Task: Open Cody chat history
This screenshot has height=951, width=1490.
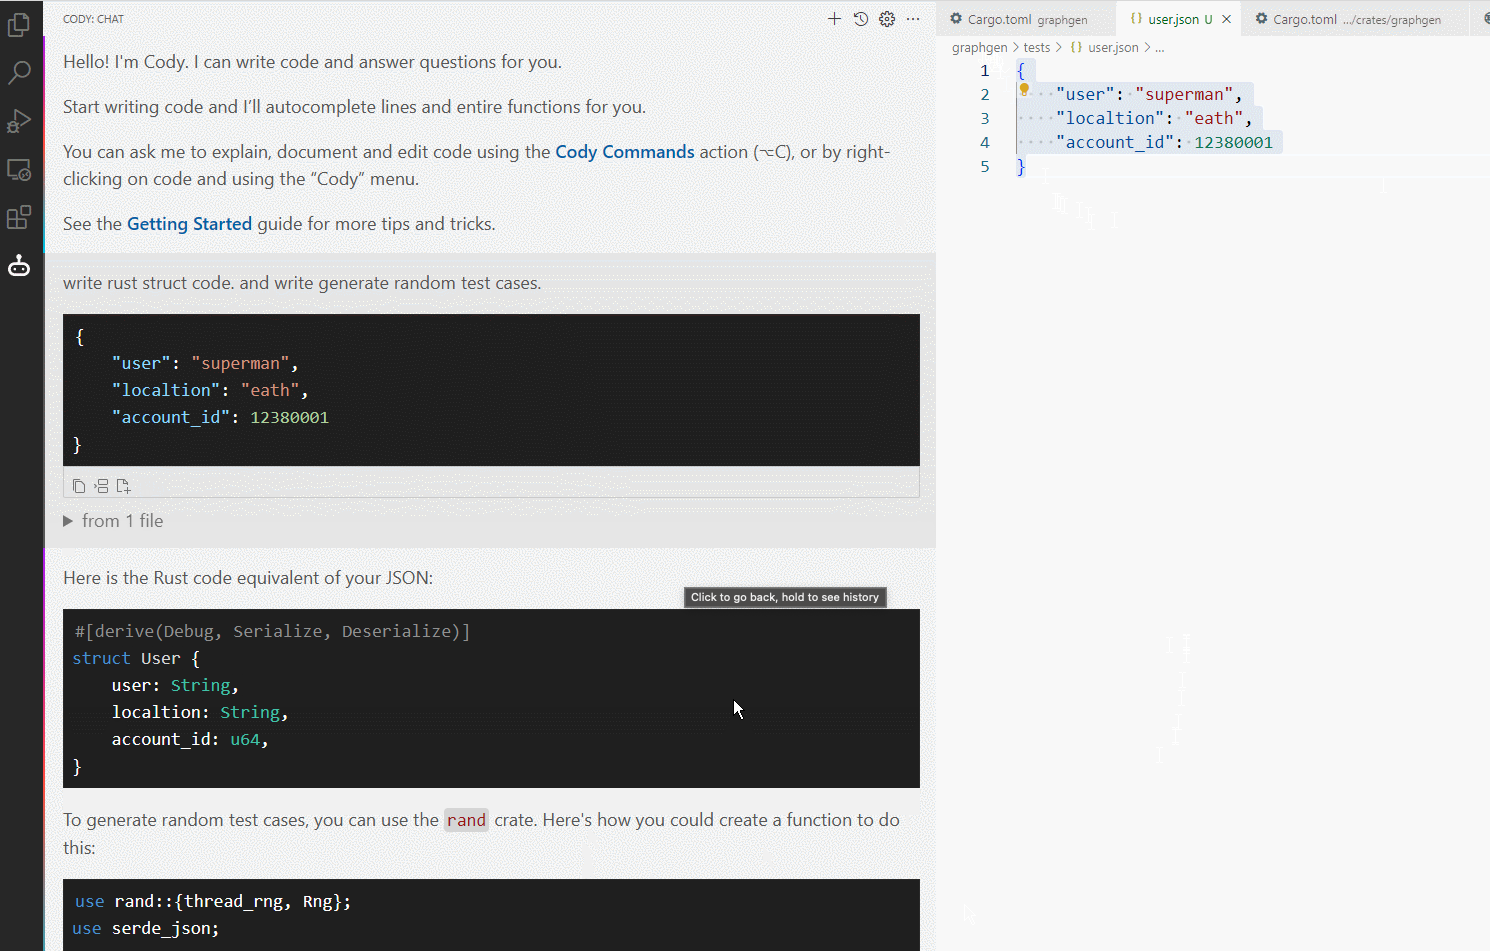Action: click(861, 19)
